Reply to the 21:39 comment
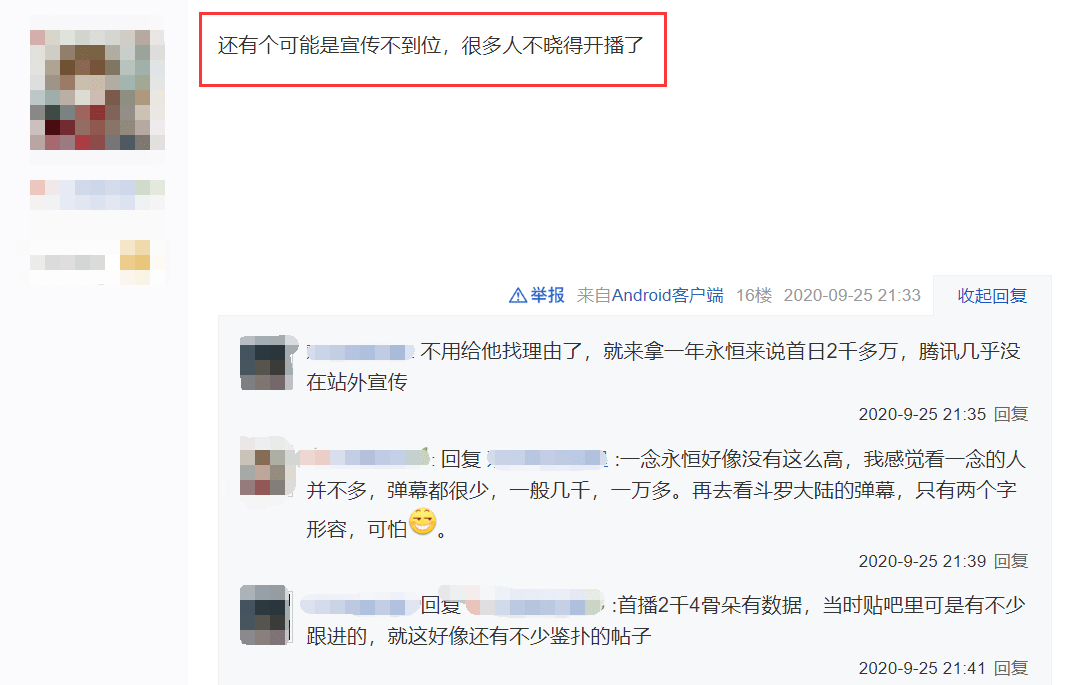This screenshot has width=1065, height=685. click(1011, 561)
